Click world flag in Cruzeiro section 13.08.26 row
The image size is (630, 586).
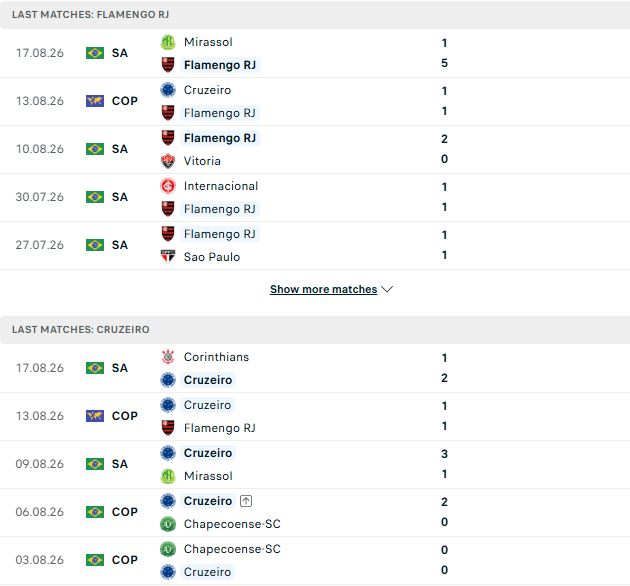coord(95,416)
